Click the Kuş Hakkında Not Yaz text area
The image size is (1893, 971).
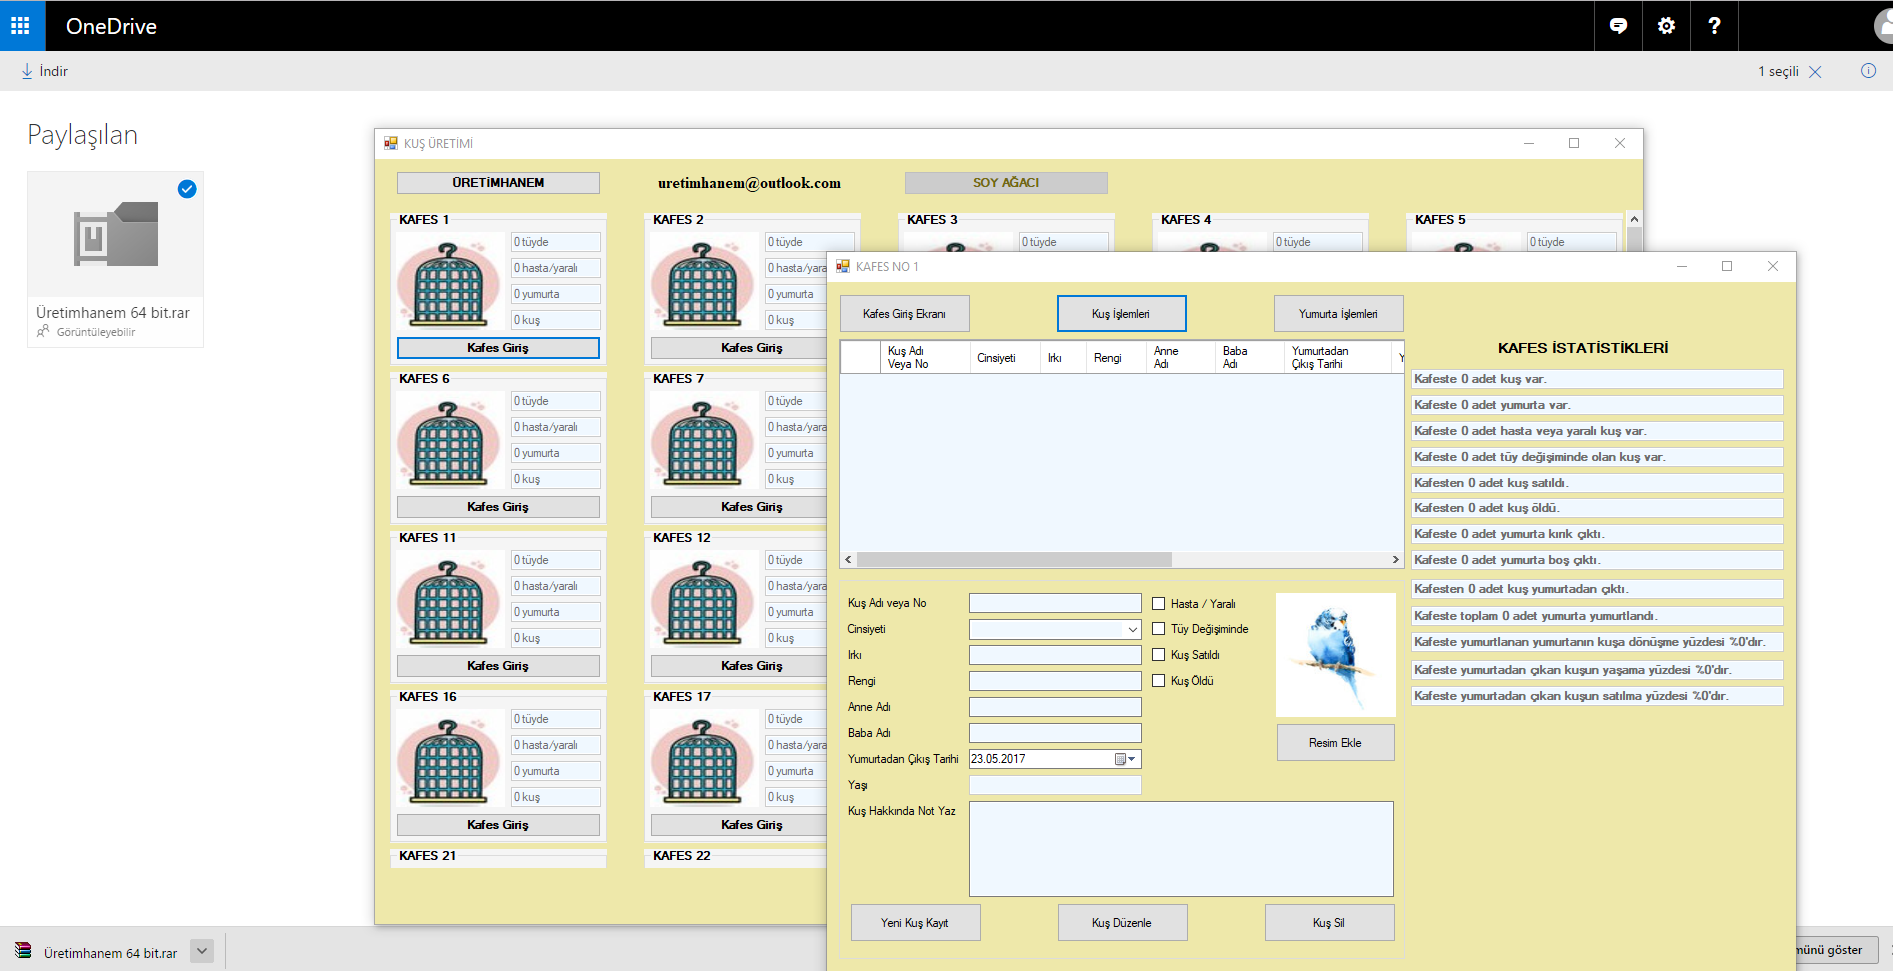pyautogui.click(x=1181, y=849)
